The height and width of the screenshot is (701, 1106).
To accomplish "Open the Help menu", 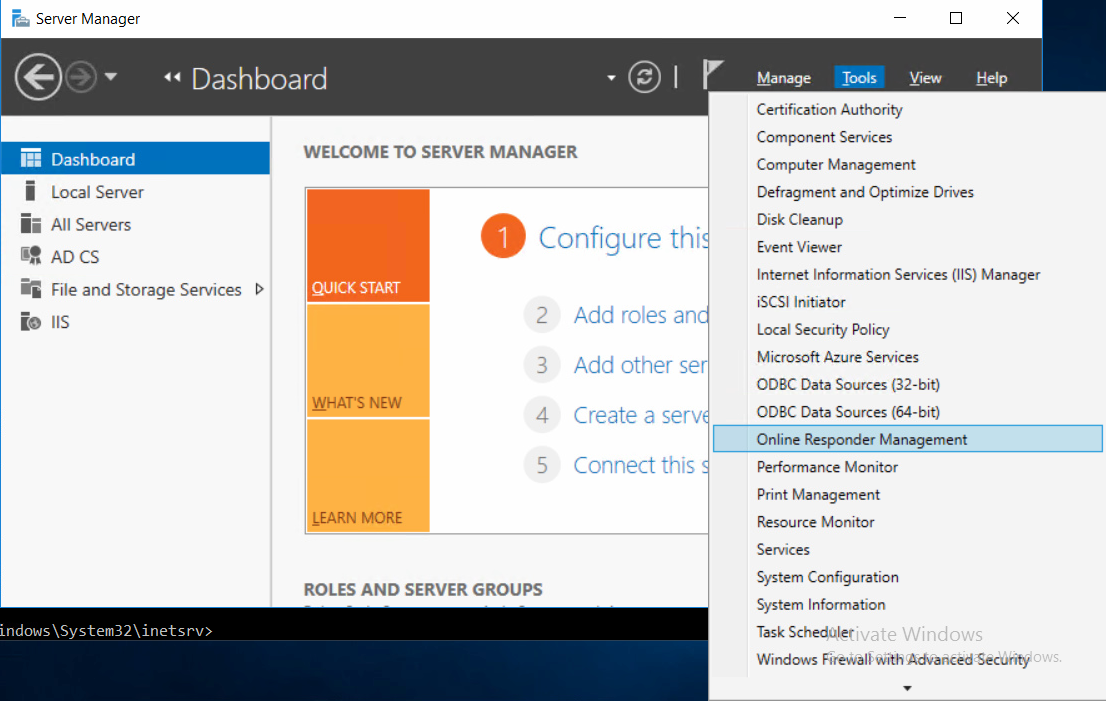I will (991, 78).
